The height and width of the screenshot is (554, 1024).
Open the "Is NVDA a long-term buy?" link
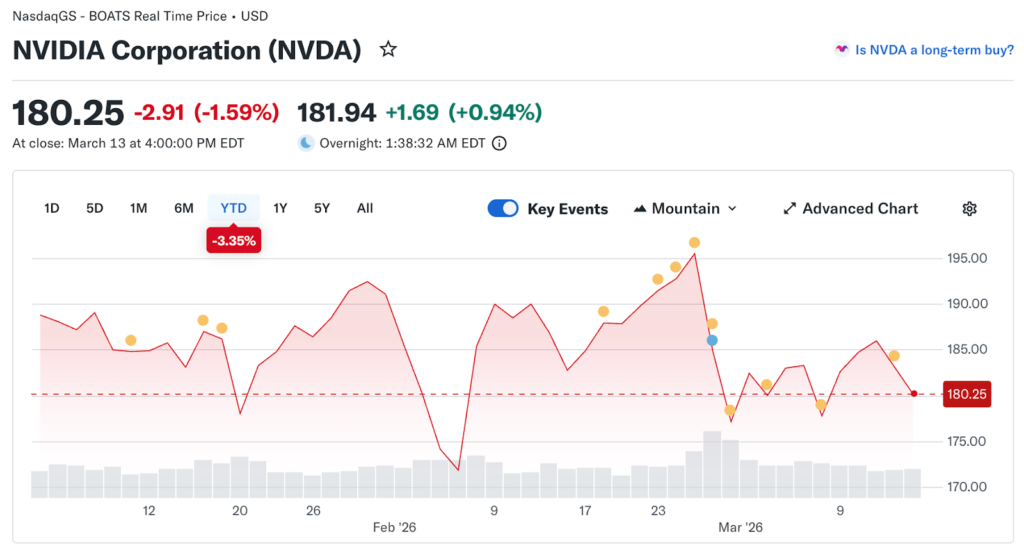tap(934, 50)
